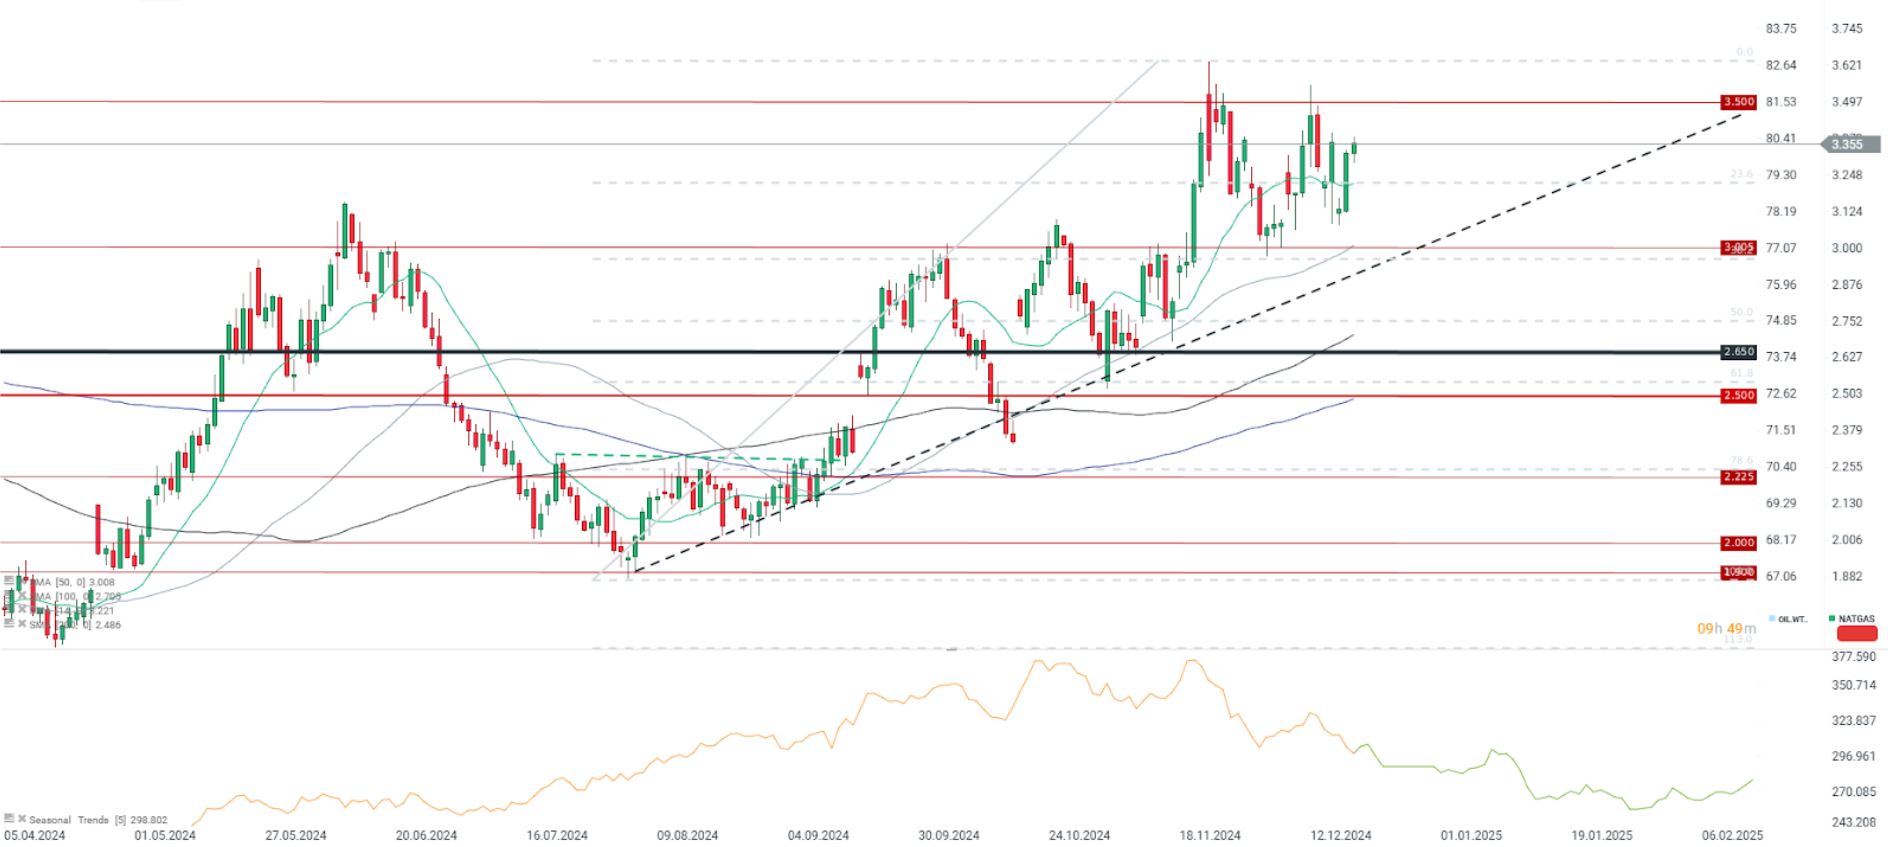Select the NATGAS symbol label
This screenshot has width=1888, height=847.
click(x=1857, y=619)
